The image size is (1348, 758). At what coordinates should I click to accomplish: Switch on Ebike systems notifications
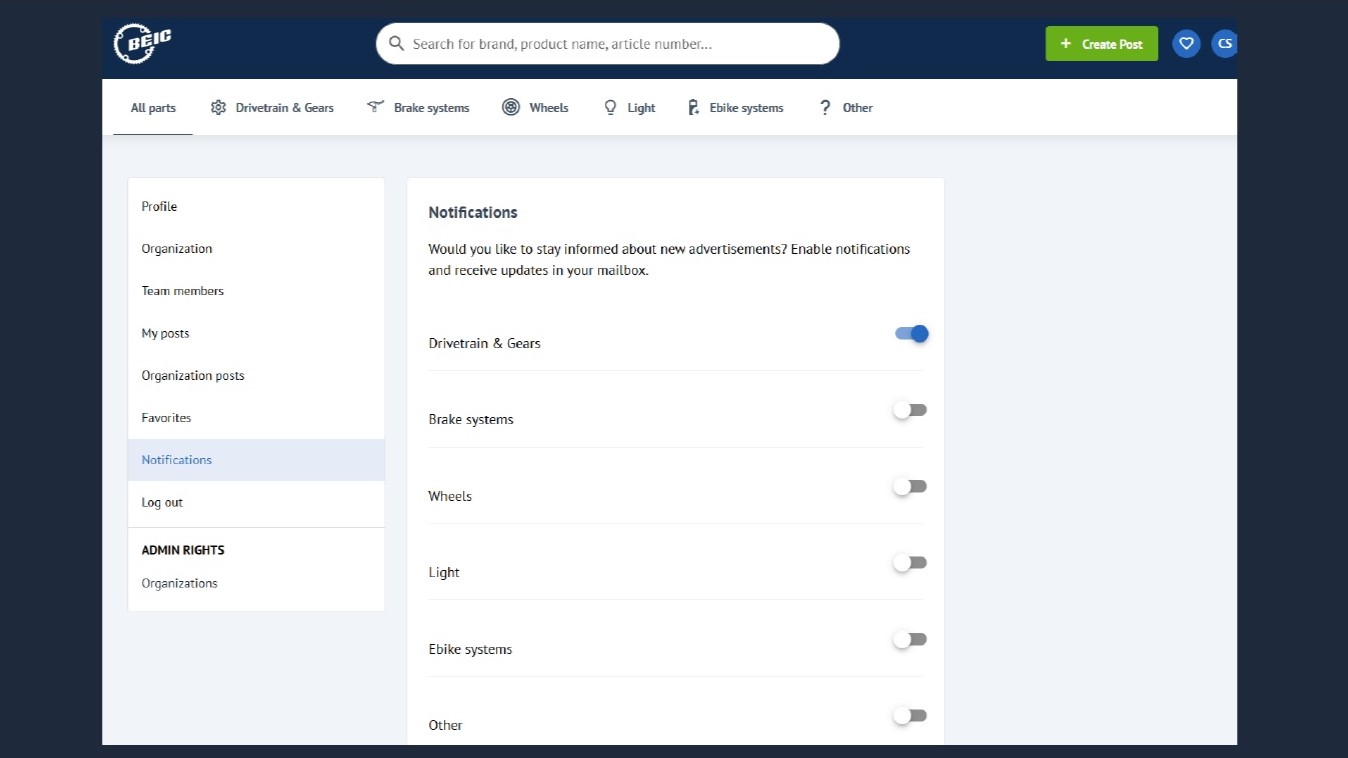point(910,640)
